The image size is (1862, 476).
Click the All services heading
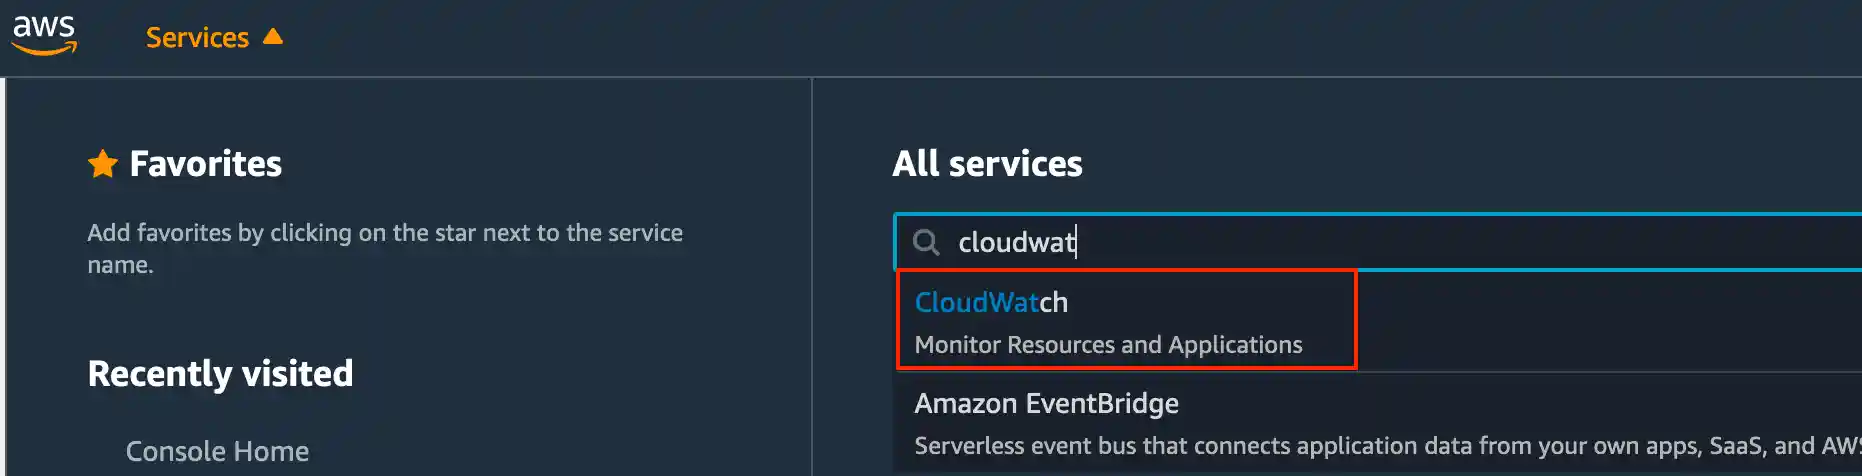click(x=987, y=164)
